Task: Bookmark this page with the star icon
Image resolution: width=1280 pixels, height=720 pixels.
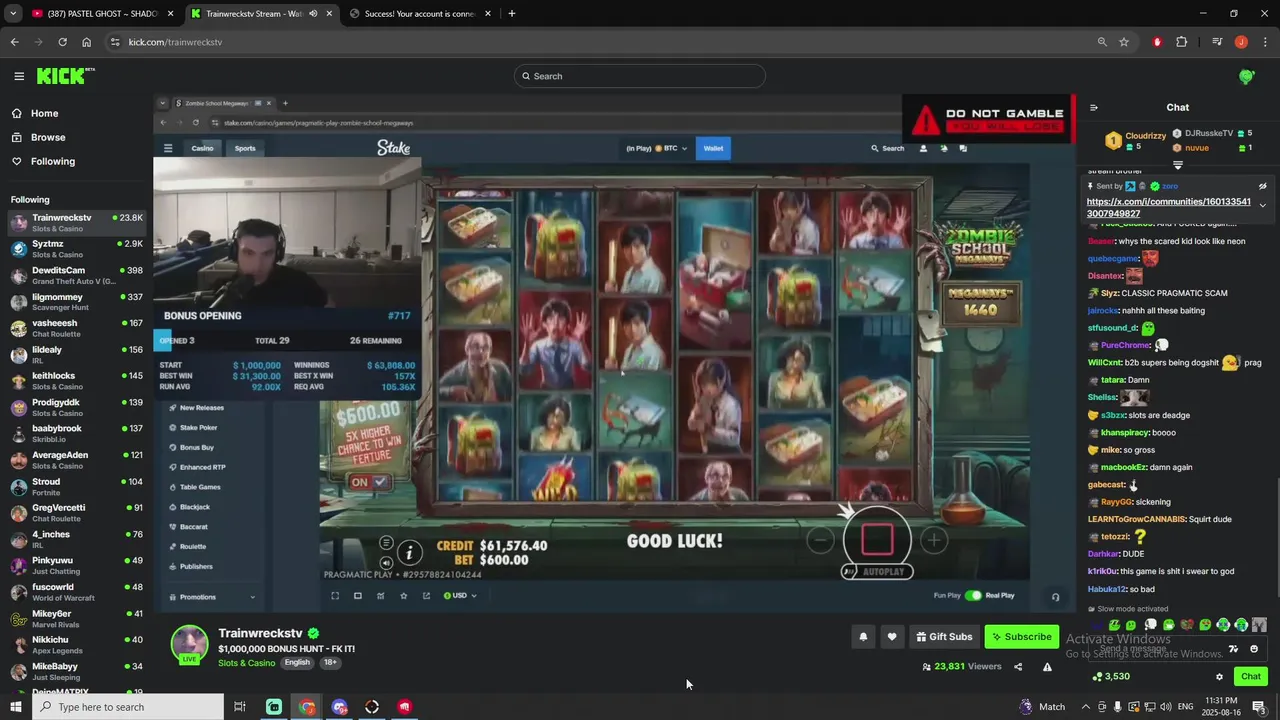Action: pyautogui.click(x=1124, y=42)
